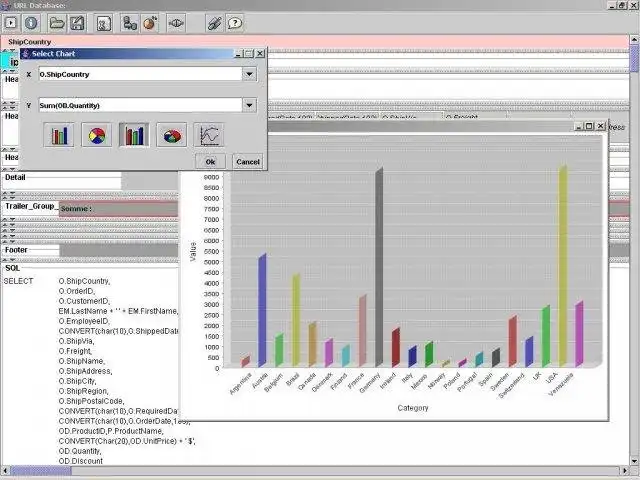
Task: Select the Footer band label
Action: click(x=16, y=250)
